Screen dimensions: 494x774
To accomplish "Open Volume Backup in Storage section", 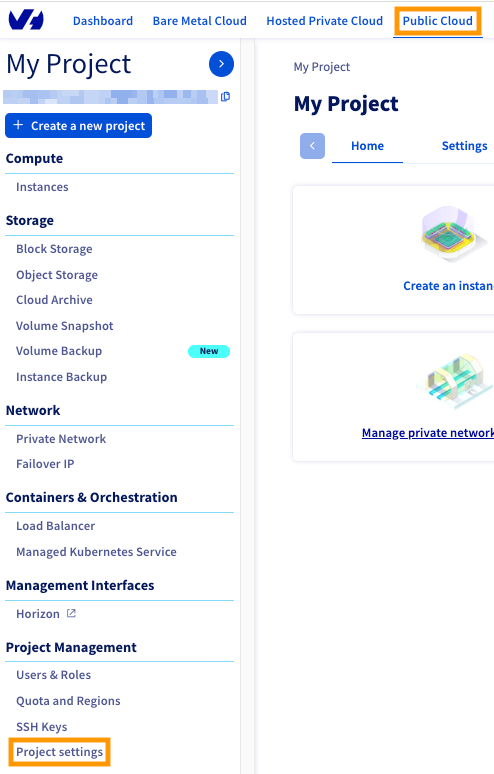I will tap(59, 351).
